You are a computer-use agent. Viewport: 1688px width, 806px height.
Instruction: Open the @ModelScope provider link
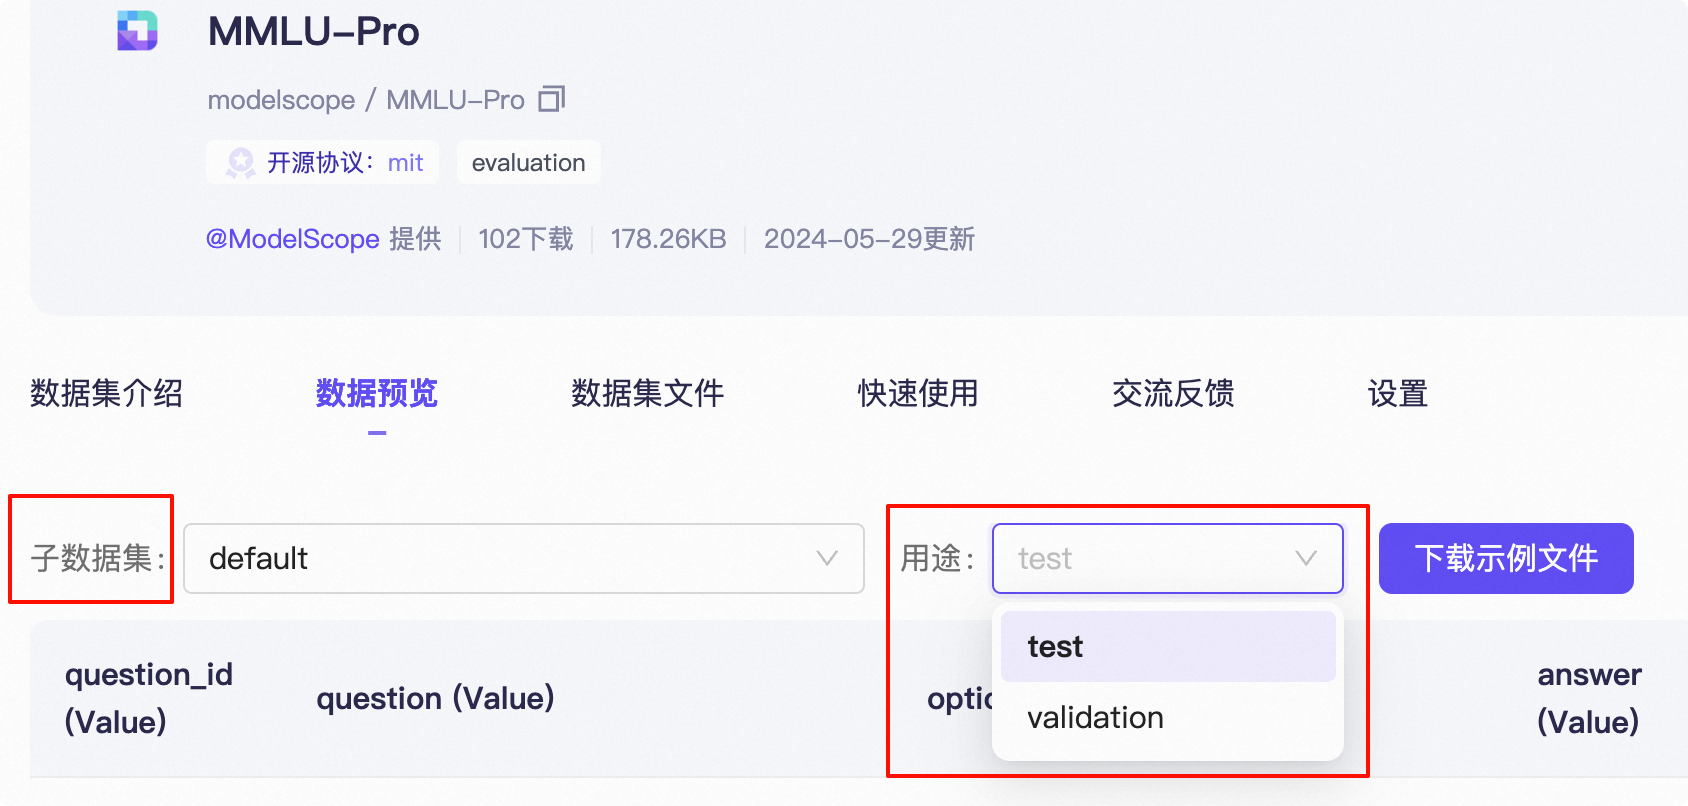click(293, 239)
